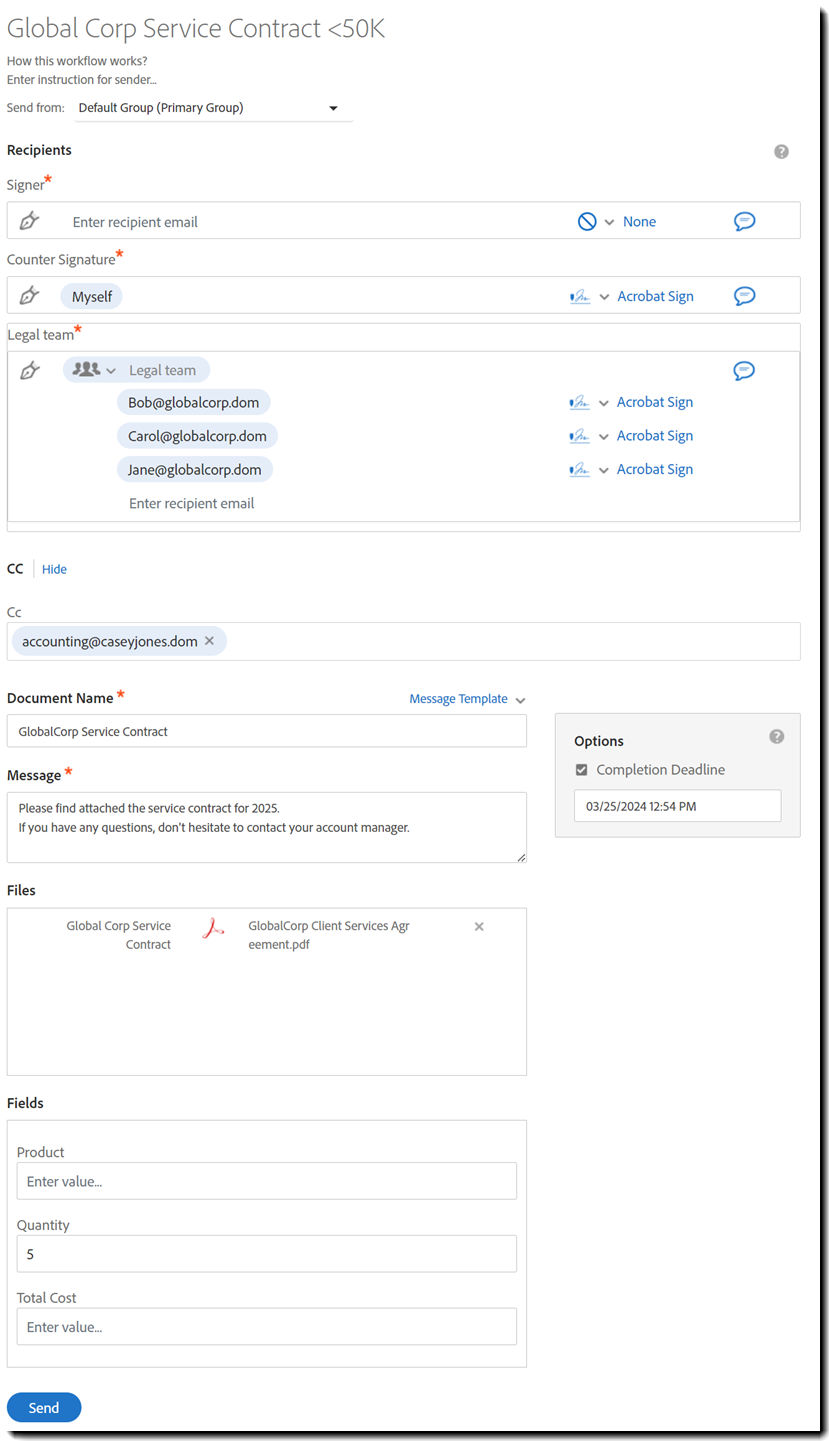This screenshot has height=1441, width=829.
Task: Click the edit pen icon on Counter Signature row
Action: tap(29, 295)
